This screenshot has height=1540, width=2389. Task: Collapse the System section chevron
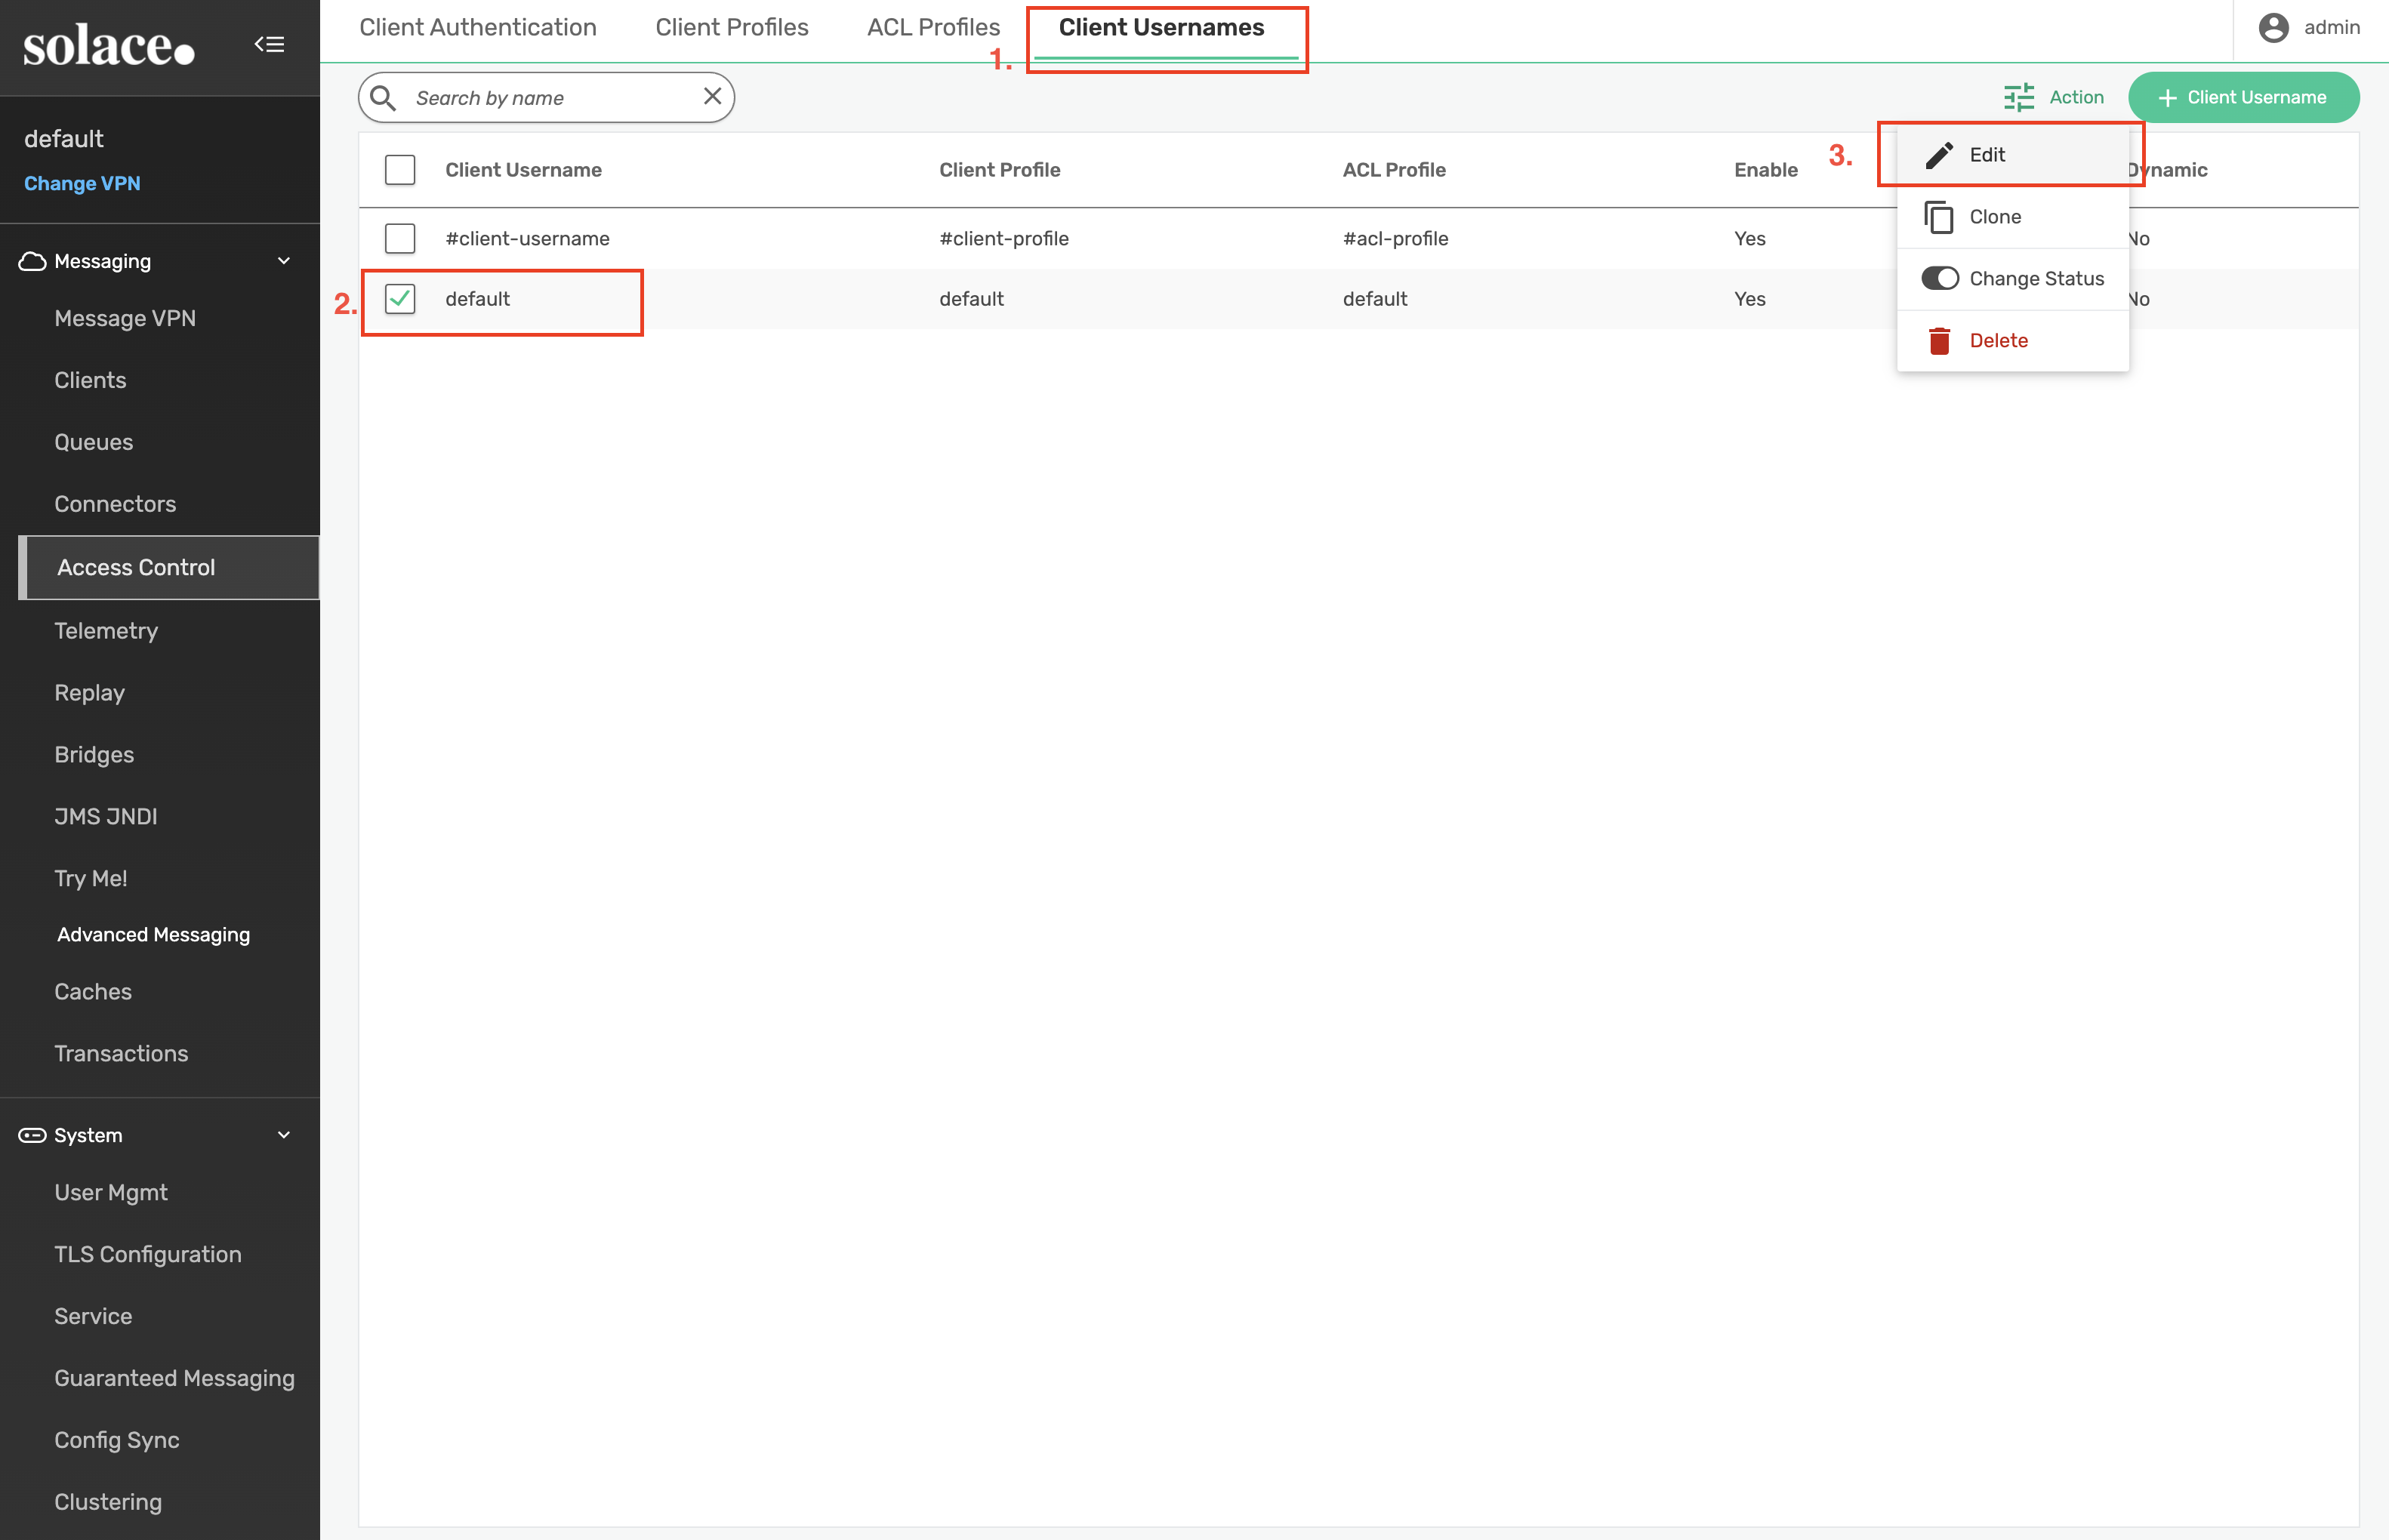pos(284,1135)
